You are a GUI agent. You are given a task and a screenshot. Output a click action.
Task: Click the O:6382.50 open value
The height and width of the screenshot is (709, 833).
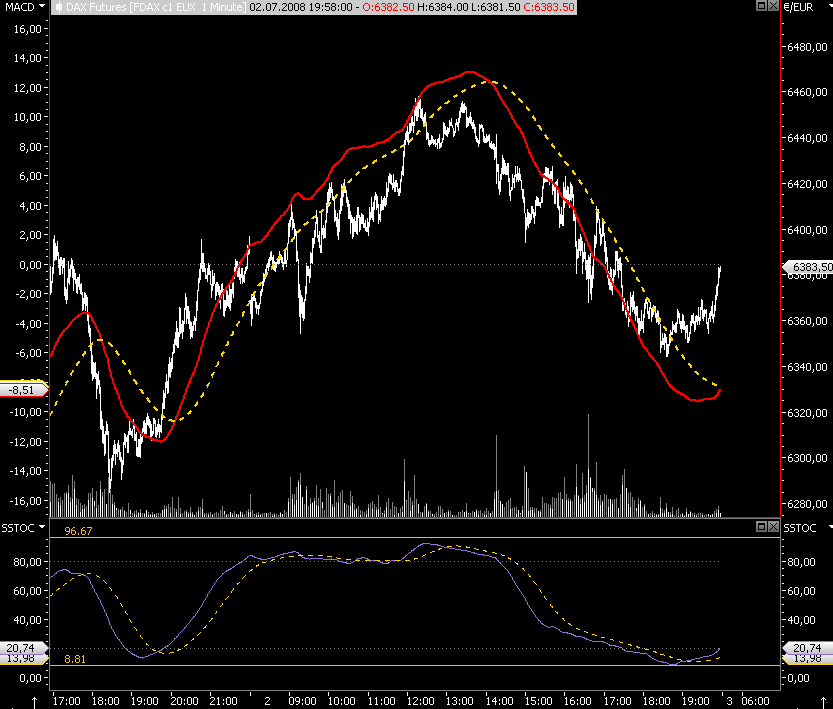[388, 7]
